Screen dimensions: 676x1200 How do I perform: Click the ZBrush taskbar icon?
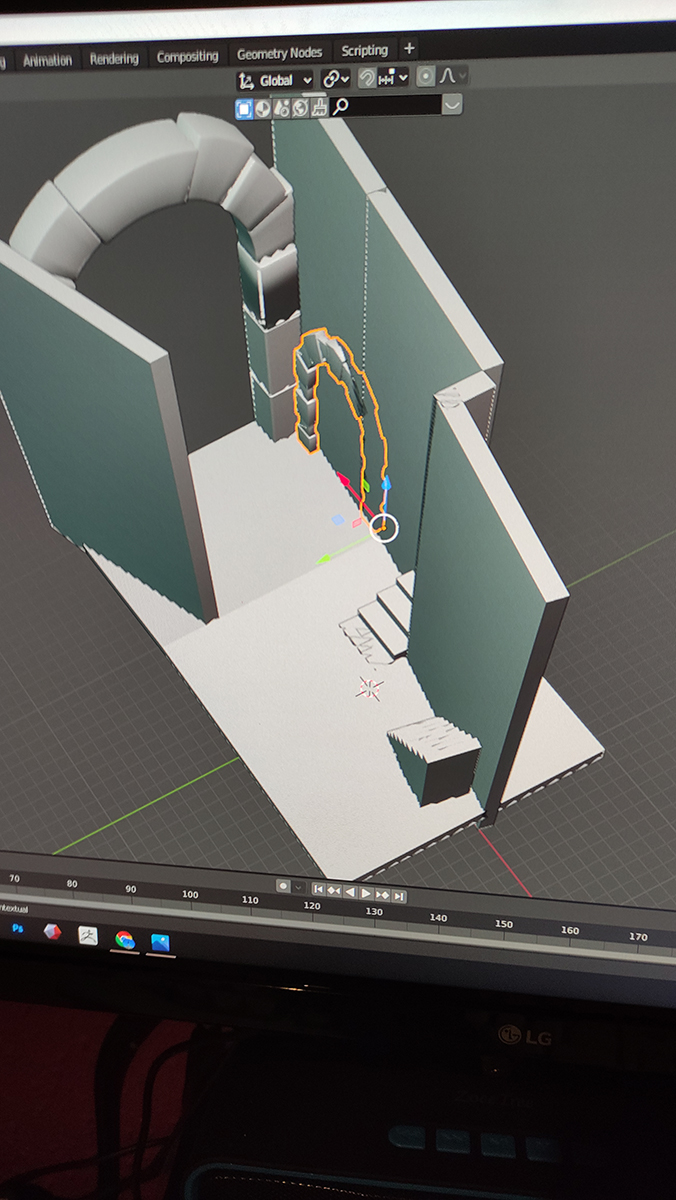coord(88,936)
